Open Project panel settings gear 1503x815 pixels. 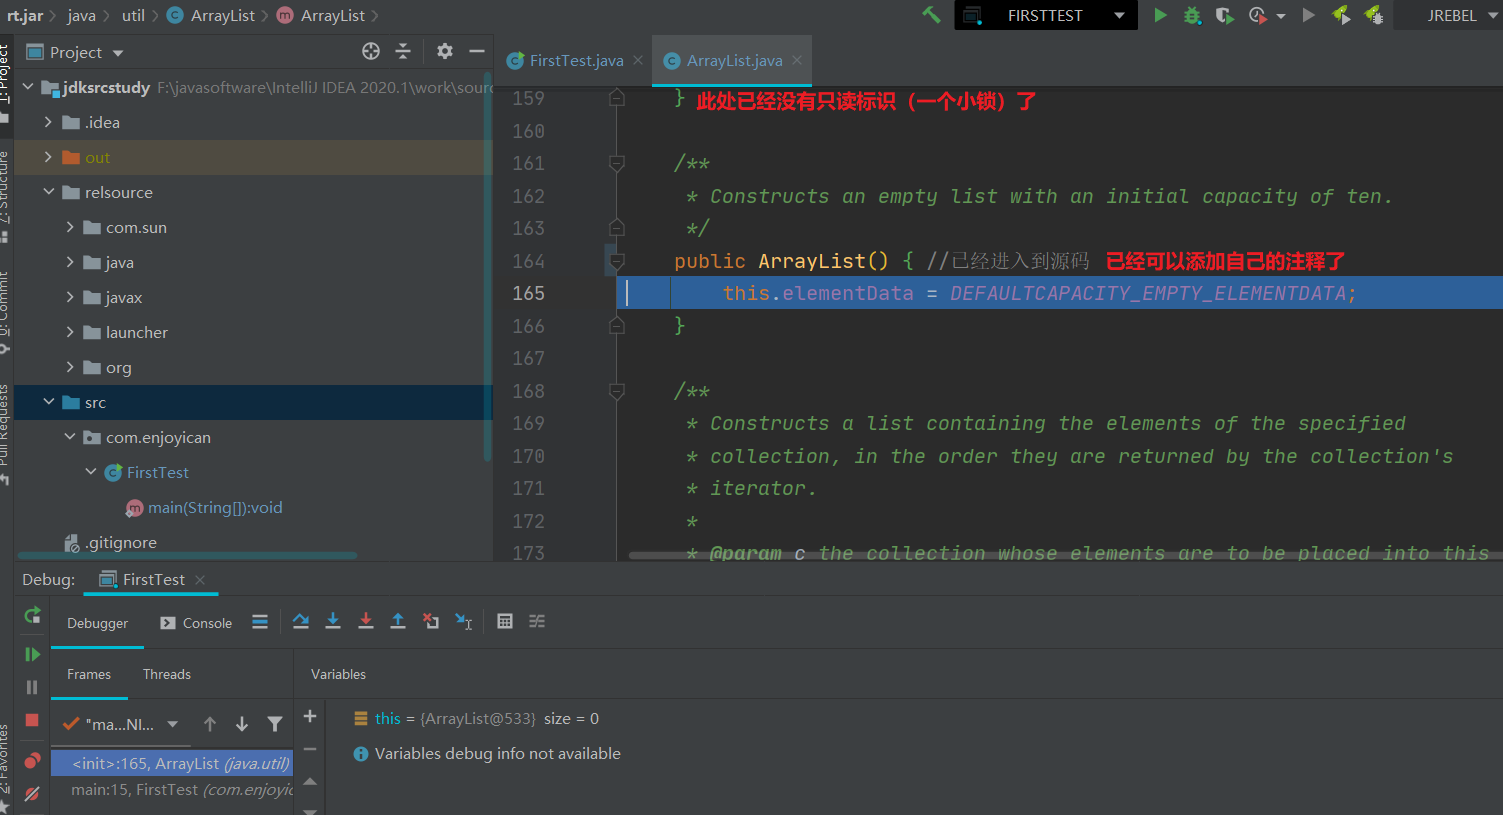pos(445,51)
